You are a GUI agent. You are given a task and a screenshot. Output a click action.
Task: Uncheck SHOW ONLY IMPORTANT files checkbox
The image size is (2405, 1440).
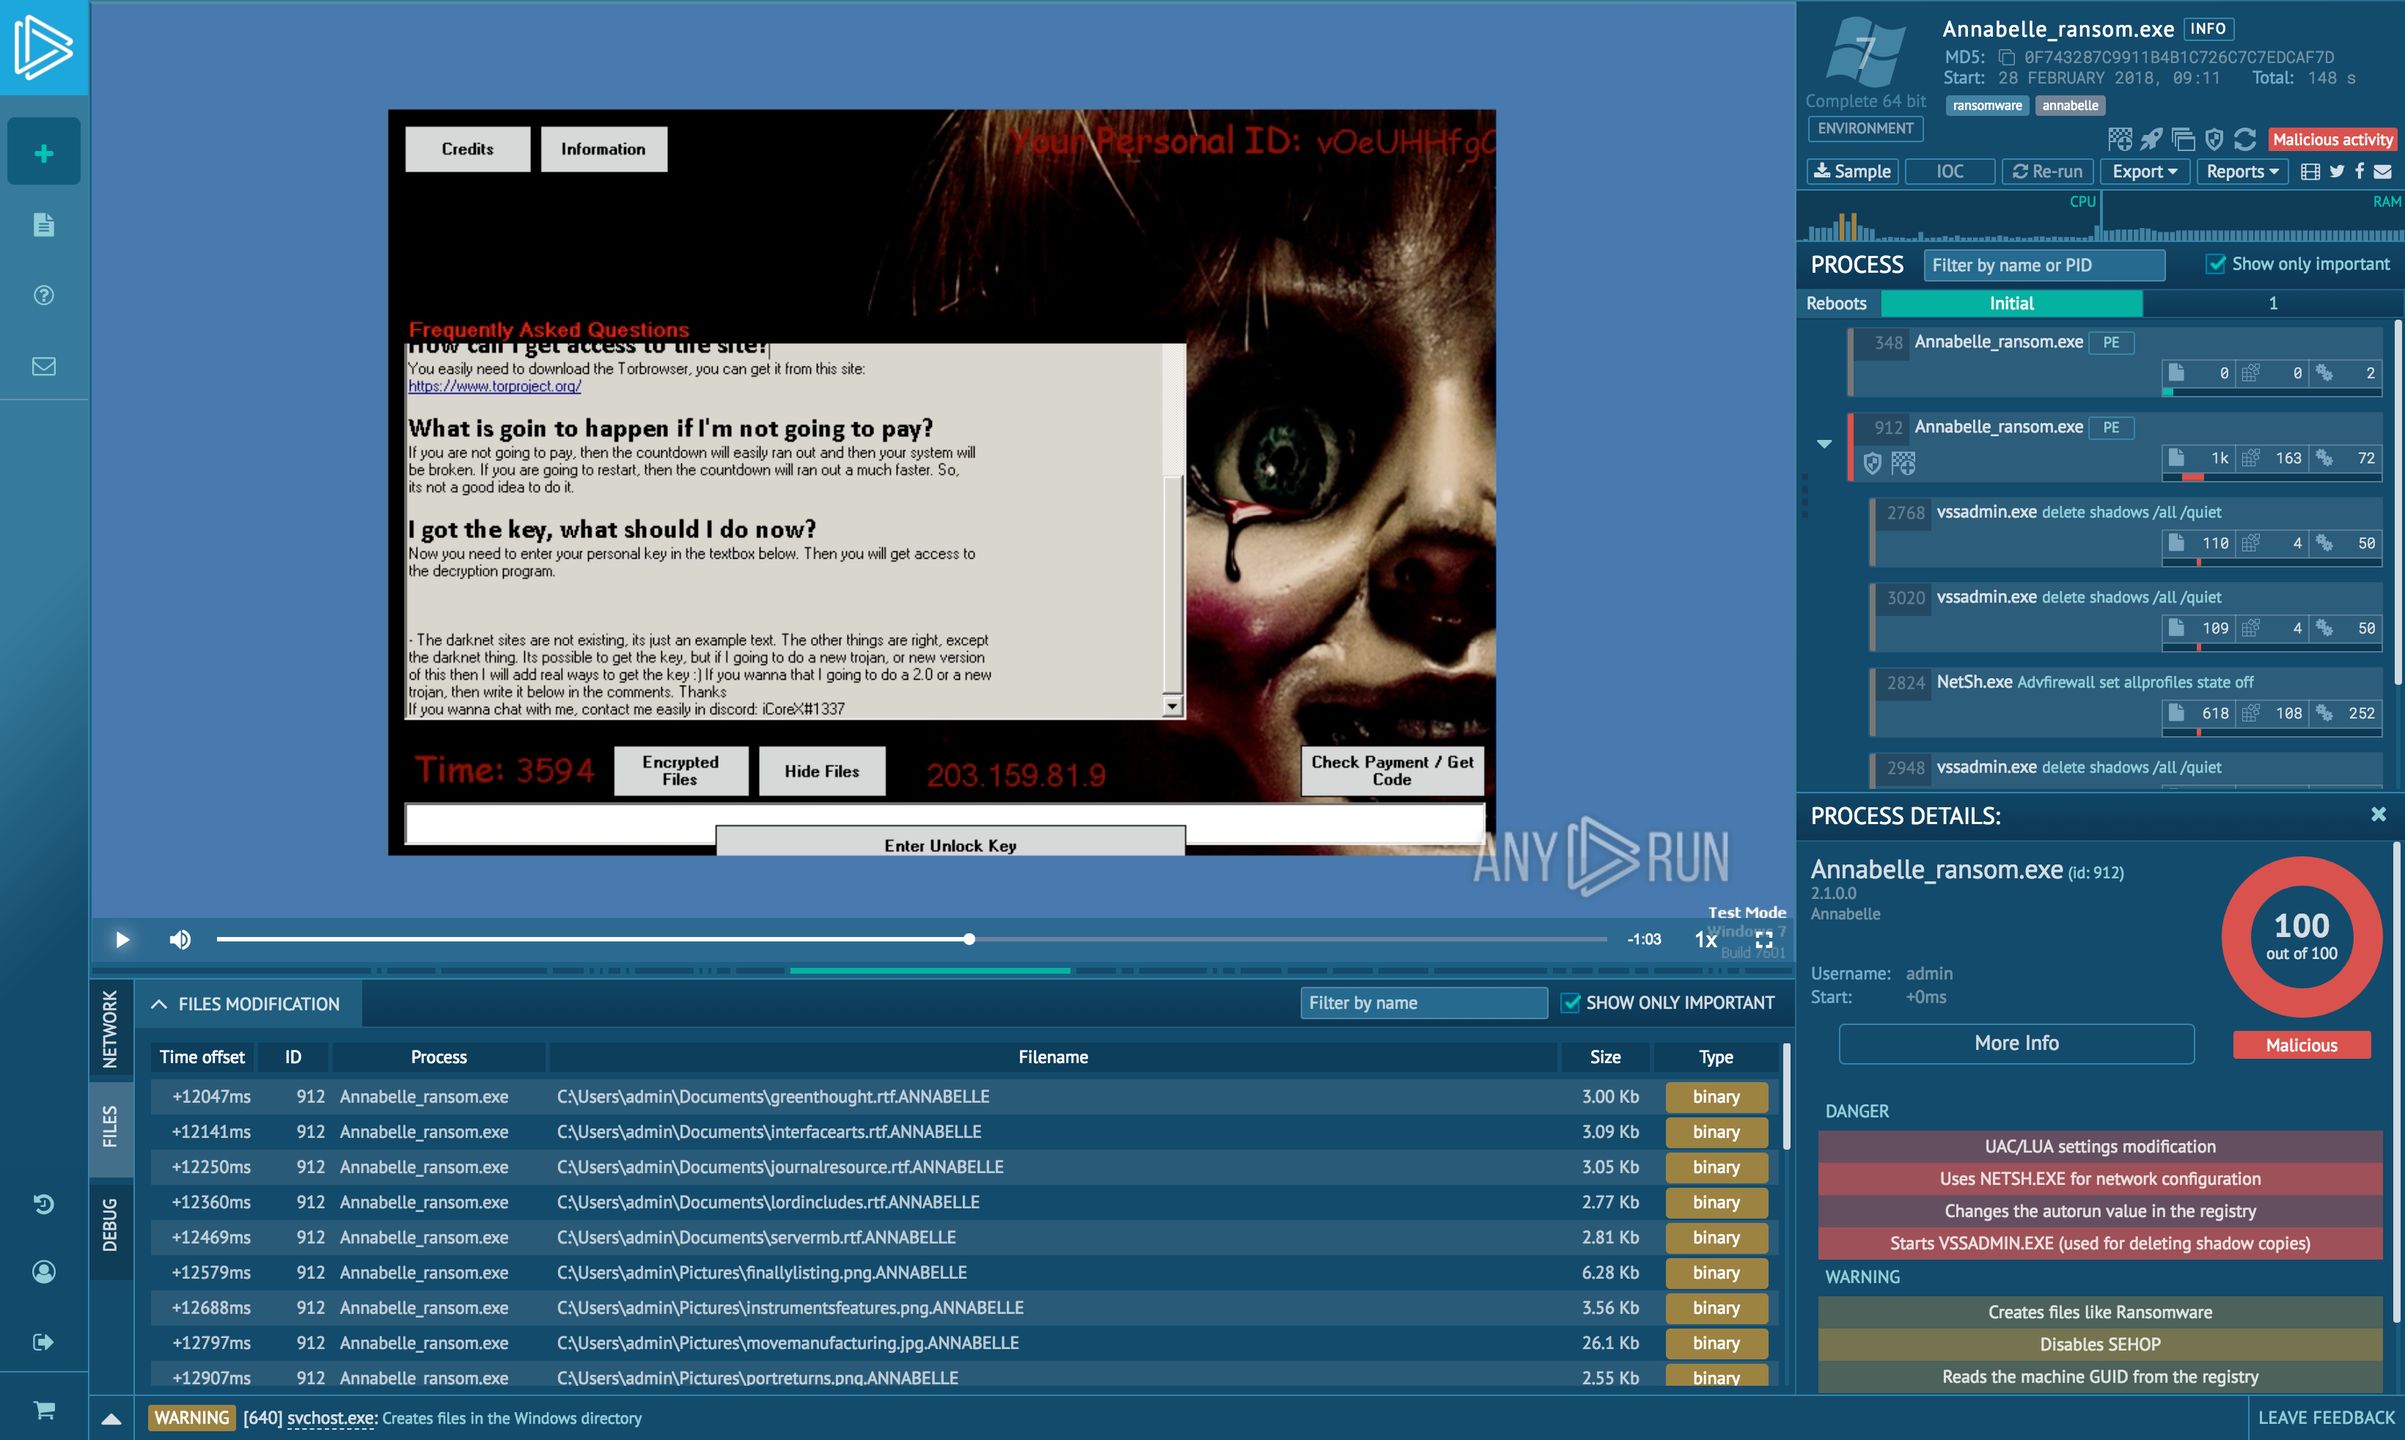coord(1571,1003)
